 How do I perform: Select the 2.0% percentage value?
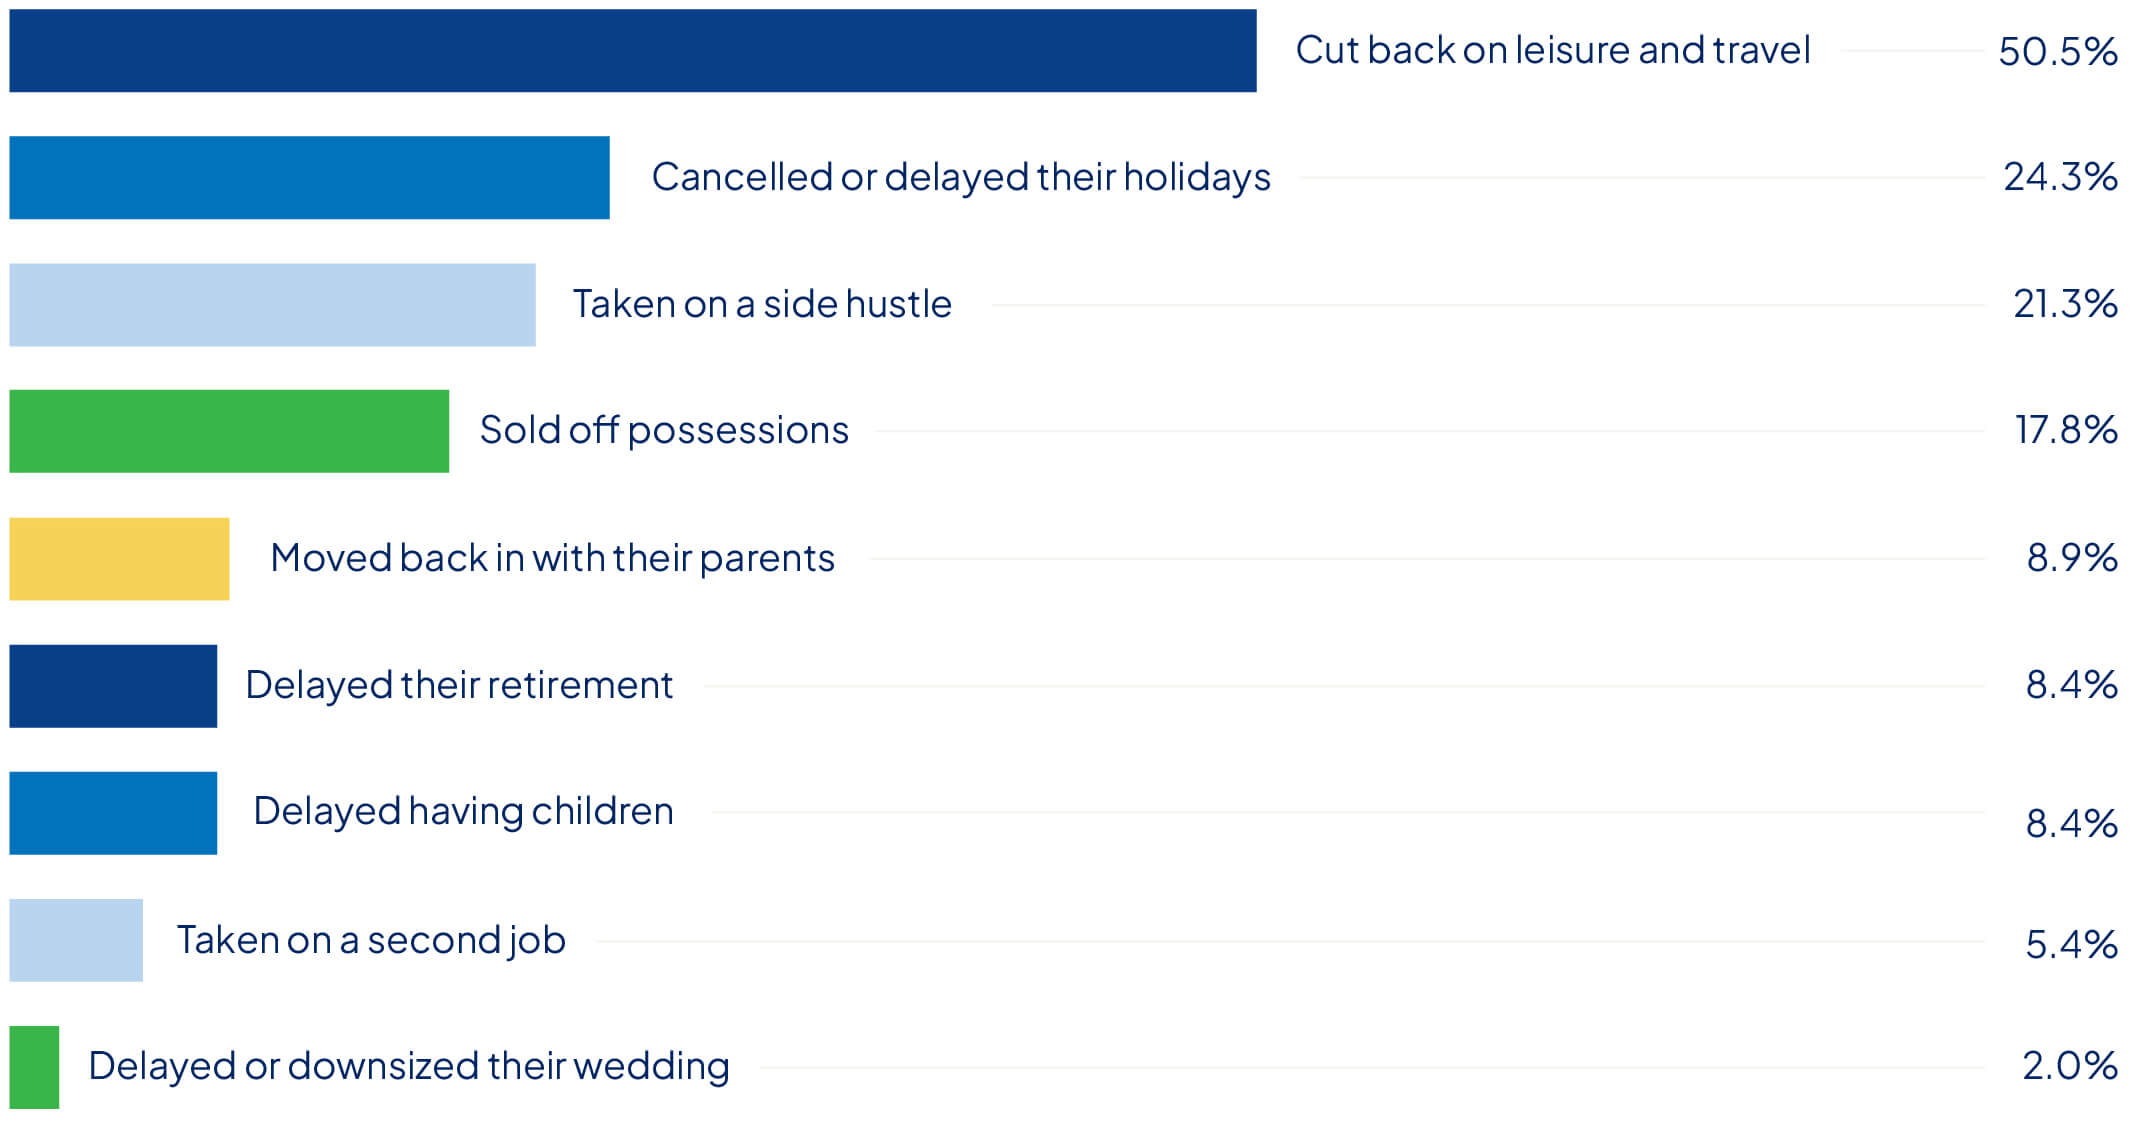click(2069, 1066)
